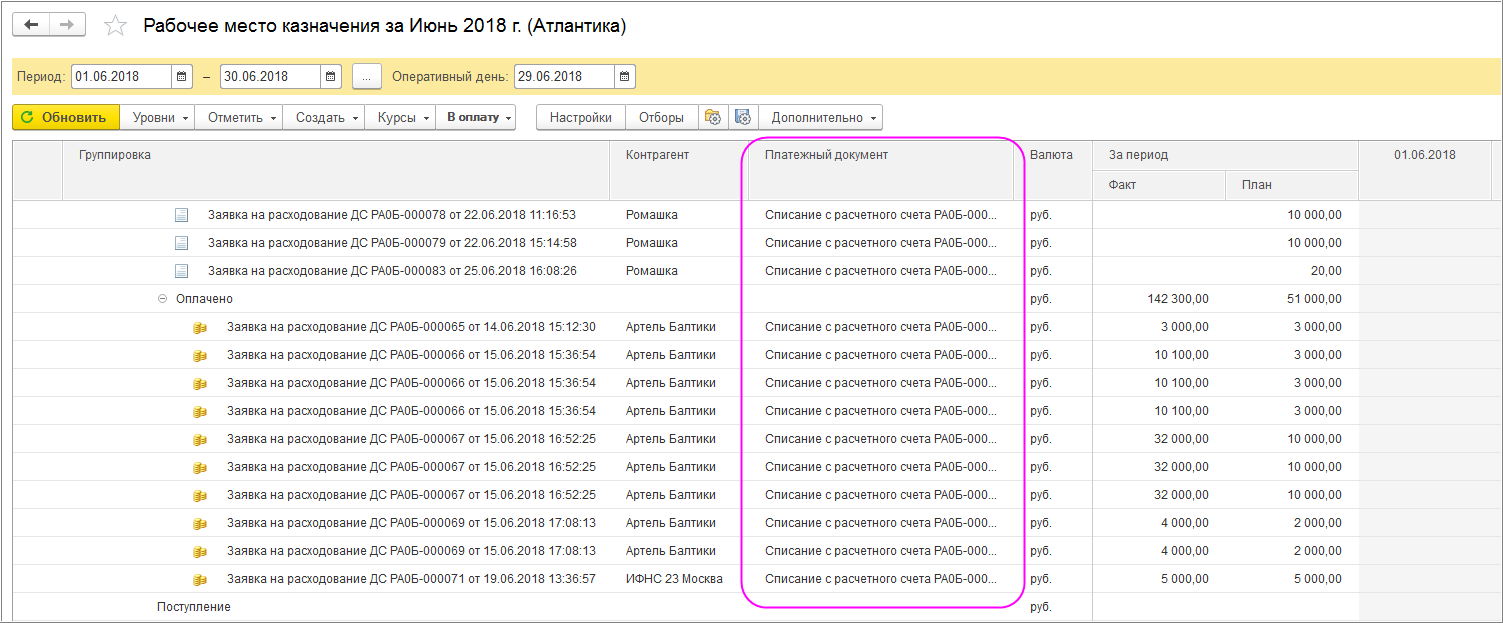
Task: Add page to favorites with star icon
Action: [116, 26]
